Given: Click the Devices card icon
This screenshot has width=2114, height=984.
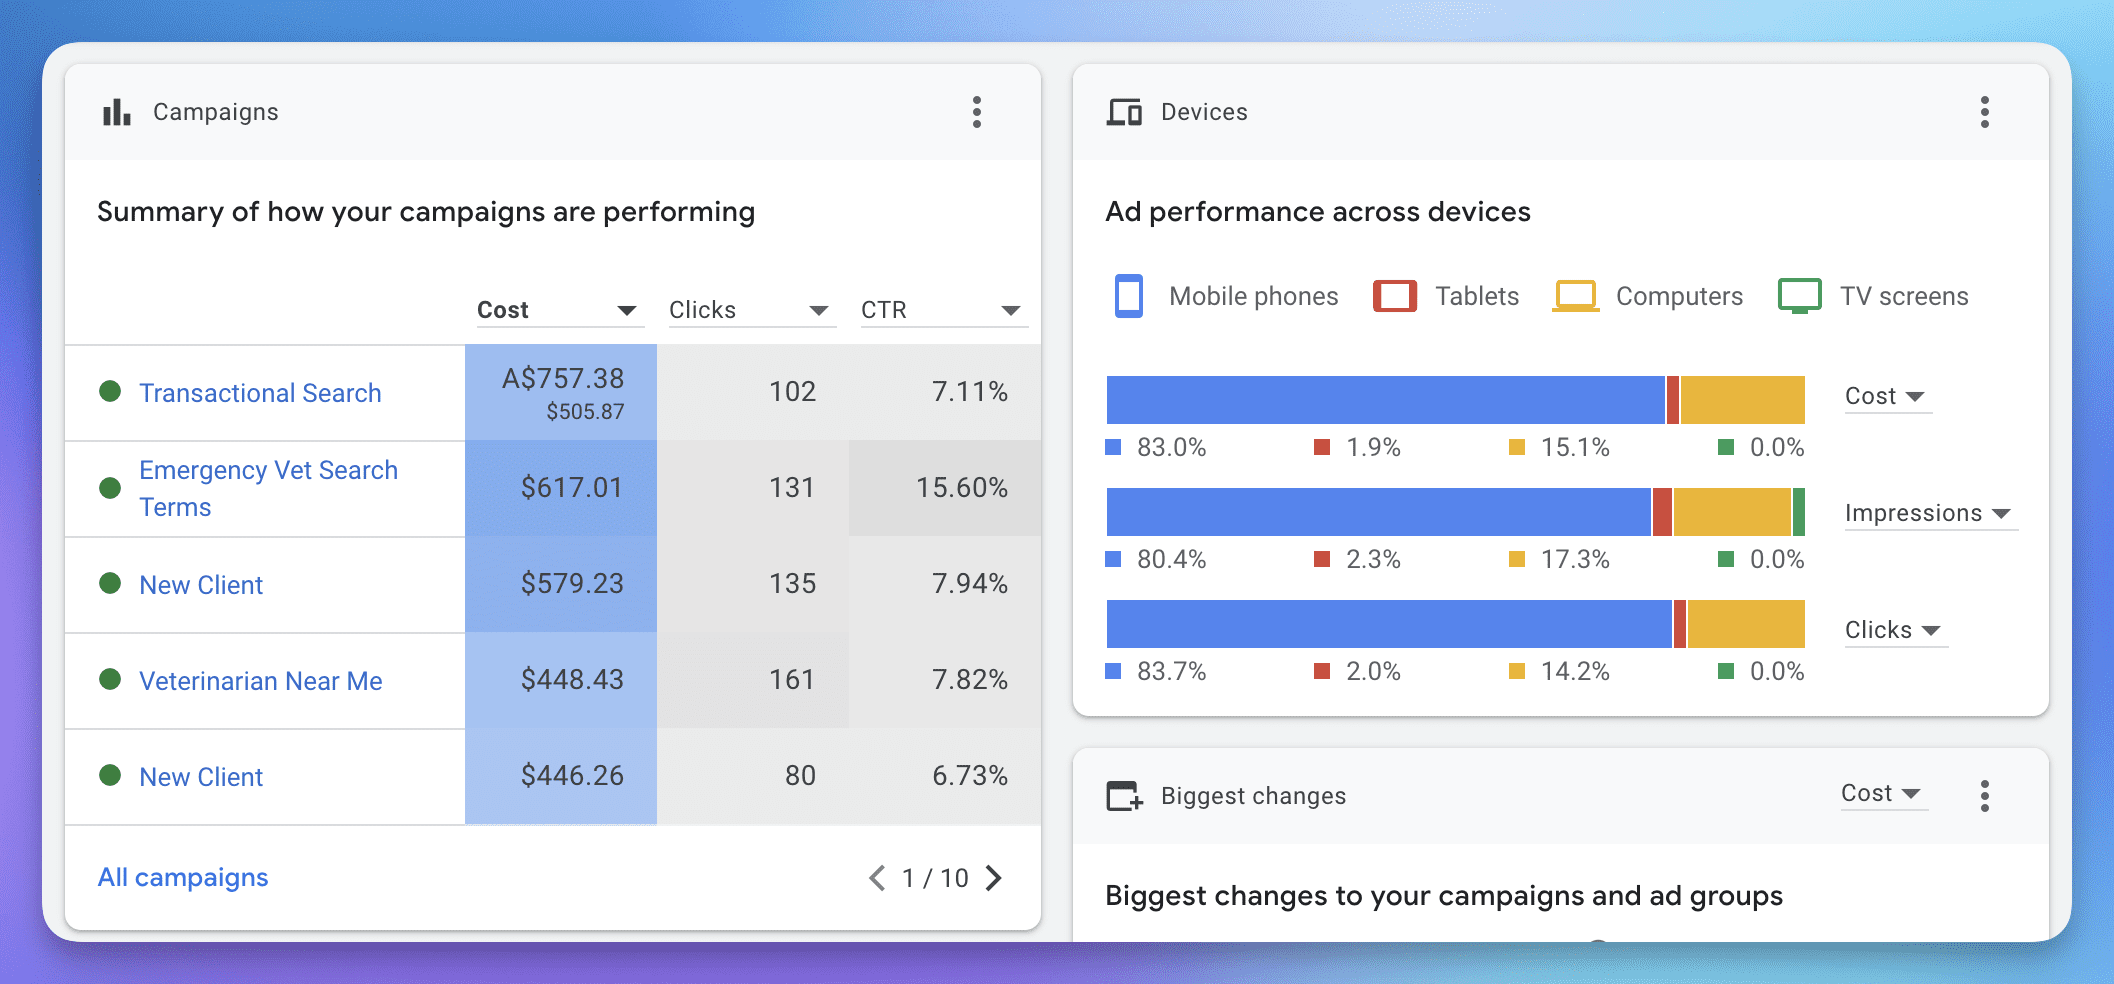Looking at the screenshot, I should click(x=1124, y=112).
